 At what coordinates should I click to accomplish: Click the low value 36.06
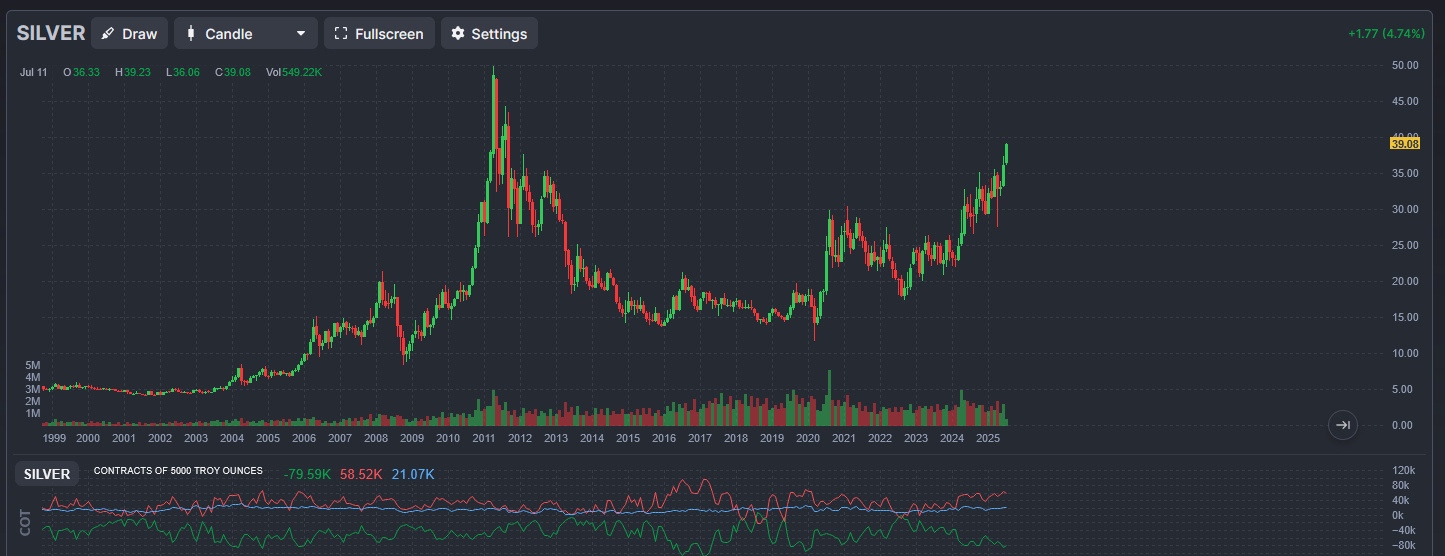(187, 72)
